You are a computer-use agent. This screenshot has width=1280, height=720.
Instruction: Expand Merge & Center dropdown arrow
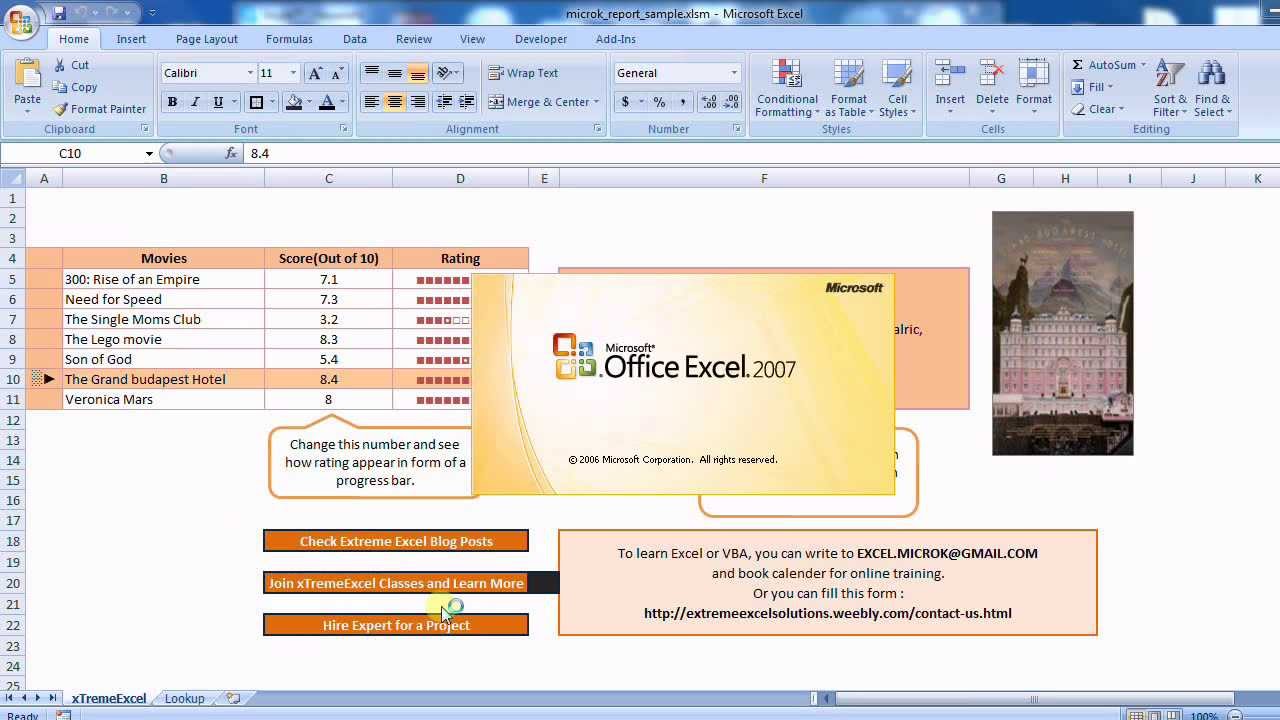[x=596, y=102]
